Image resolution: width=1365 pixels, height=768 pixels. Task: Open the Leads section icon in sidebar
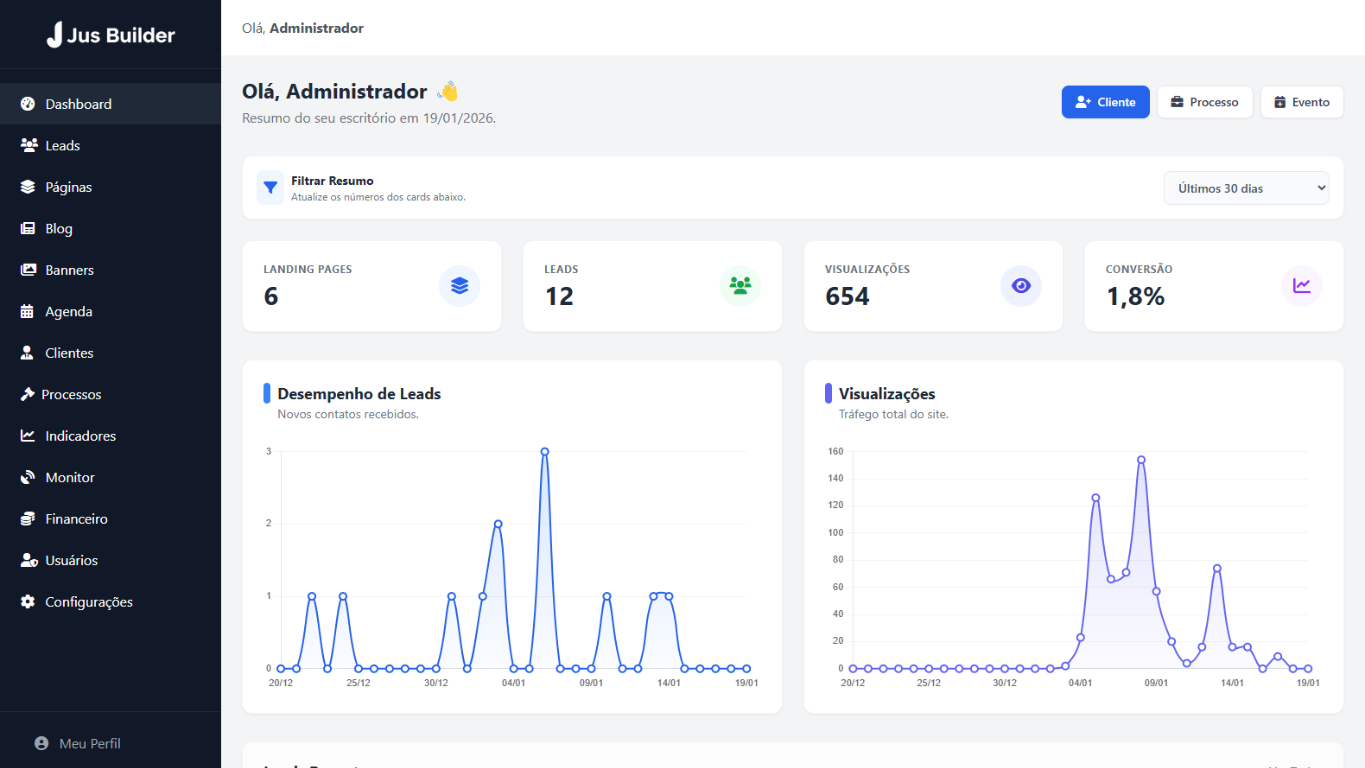(x=28, y=145)
